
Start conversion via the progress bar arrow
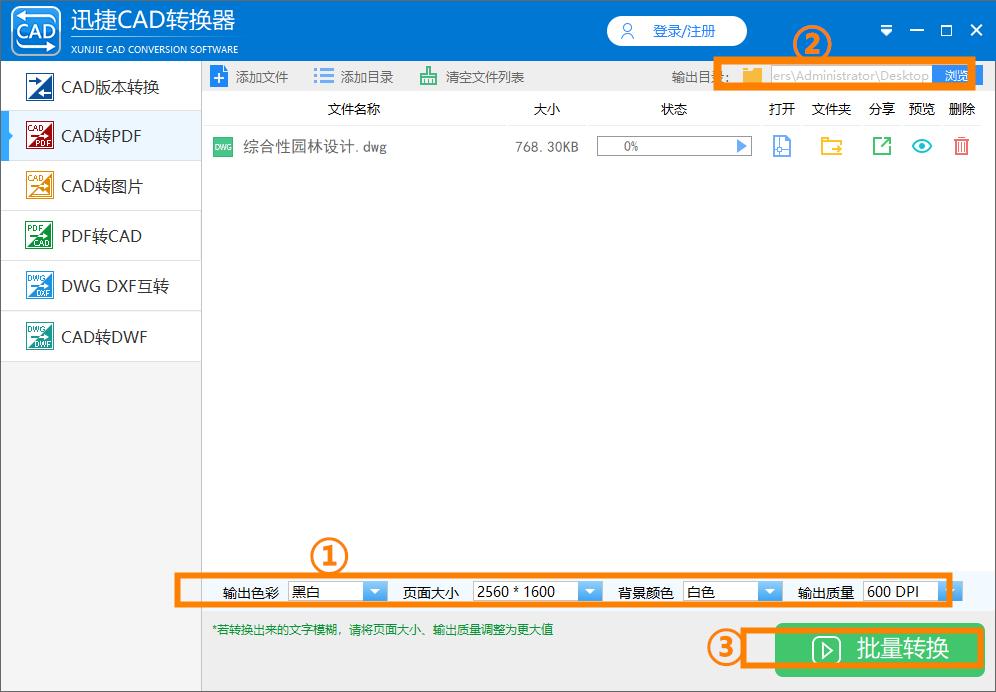coord(740,146)
